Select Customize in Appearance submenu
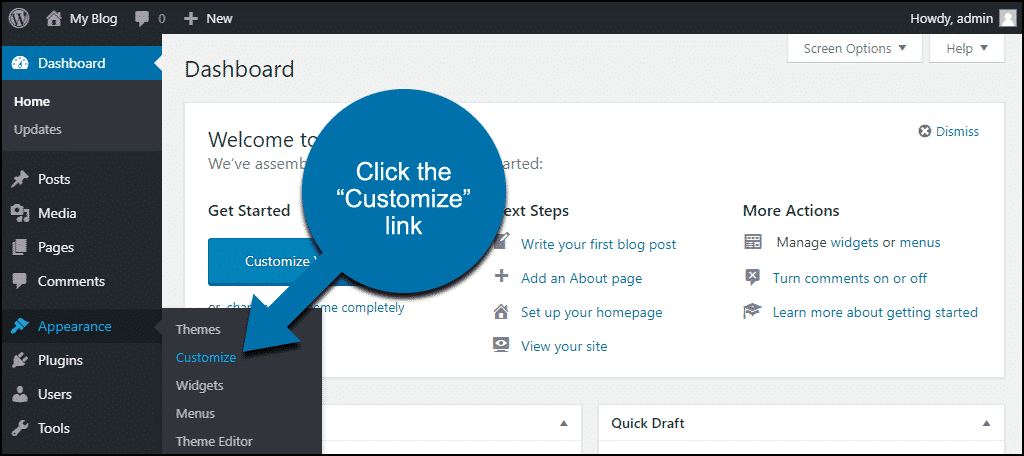Screen dimensions: 1024x456 (x=206, y=357)
